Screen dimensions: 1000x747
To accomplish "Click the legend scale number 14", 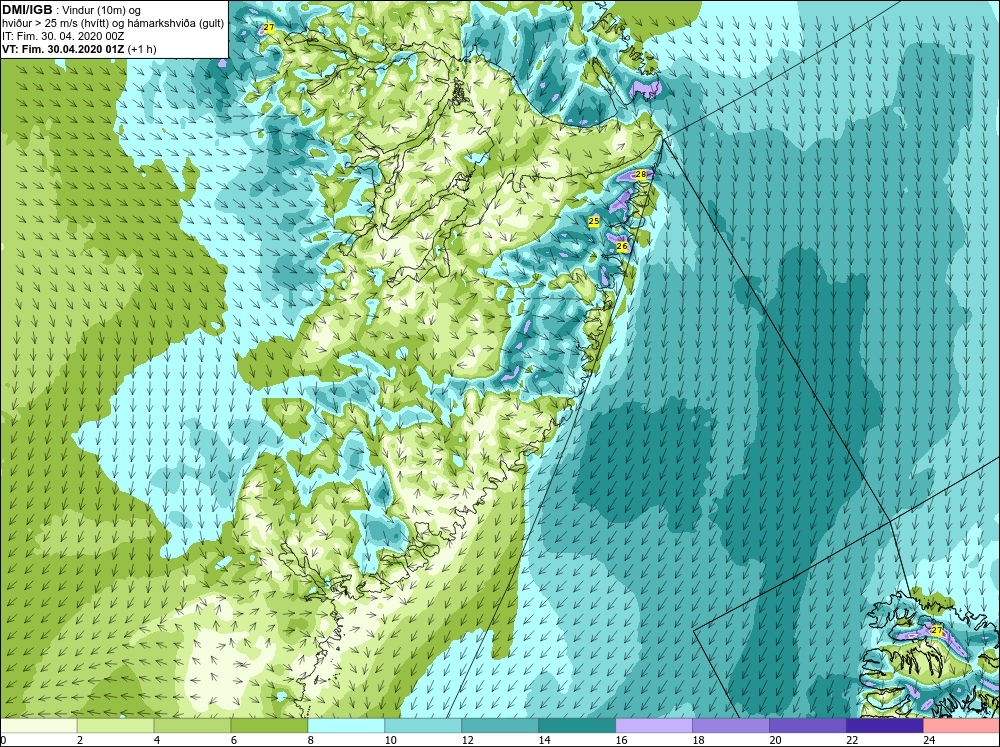I will tap(544, 740).
